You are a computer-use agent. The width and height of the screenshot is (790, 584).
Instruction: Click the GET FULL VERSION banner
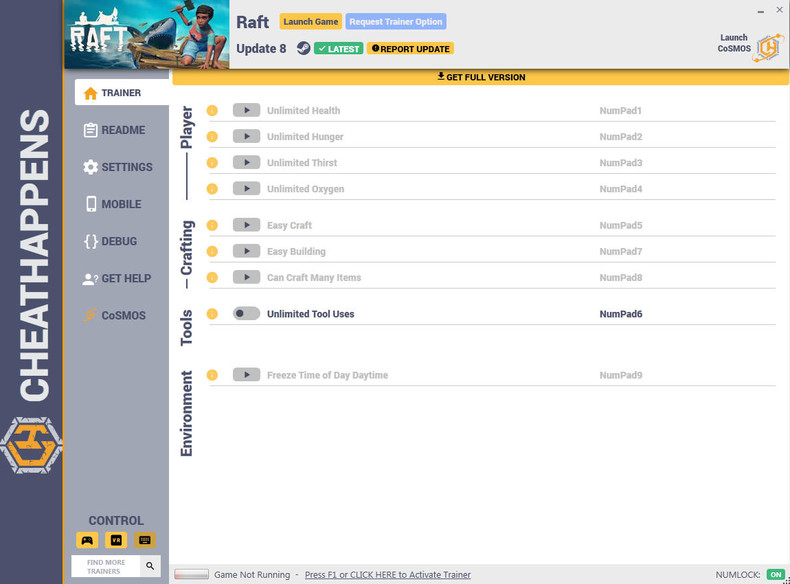coord(481,77)
